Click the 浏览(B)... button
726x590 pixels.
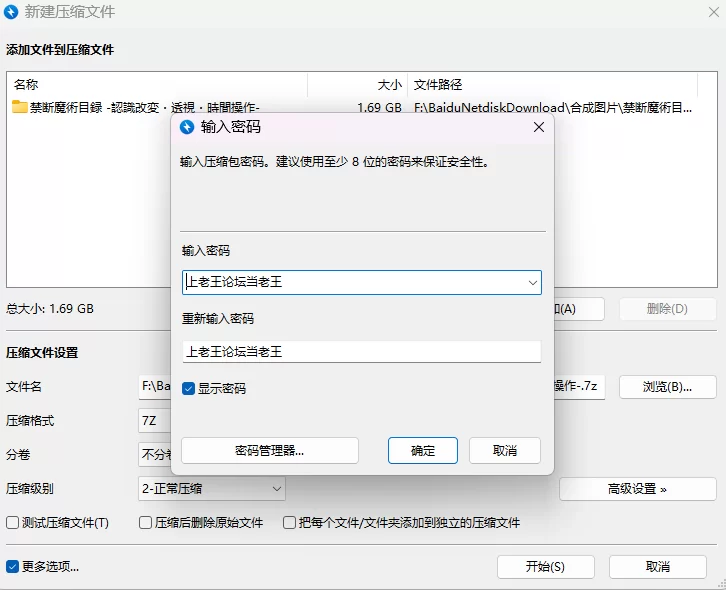point(668,387)
